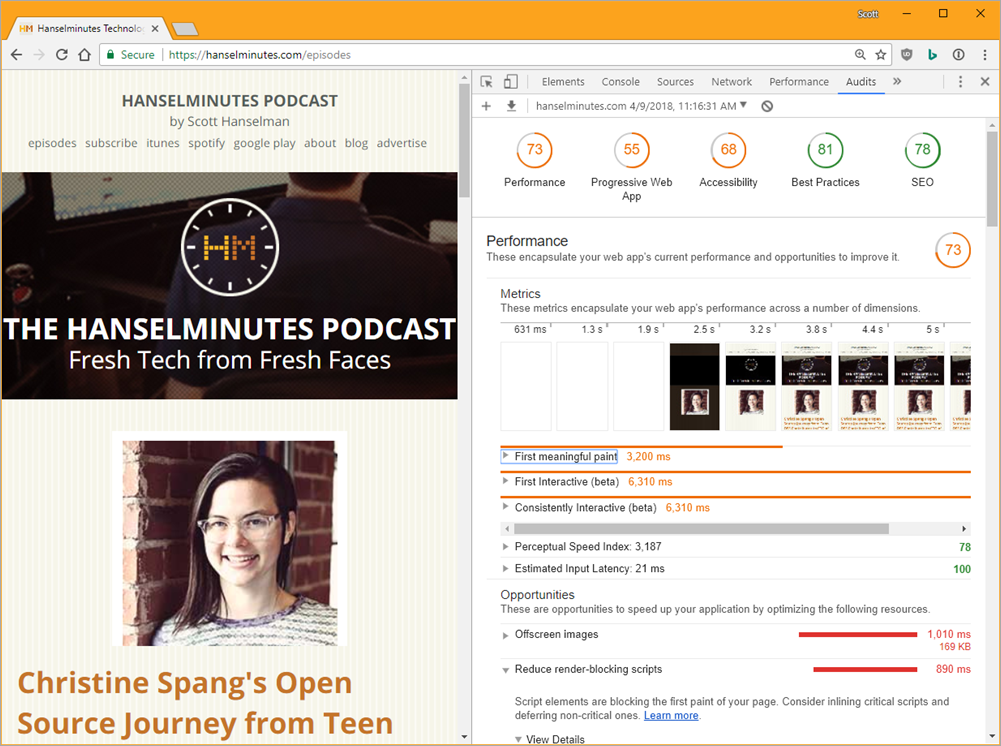Switch to the Console tab
The width and height of the screenshot is (1001, 746).
(x=621, y=82)
